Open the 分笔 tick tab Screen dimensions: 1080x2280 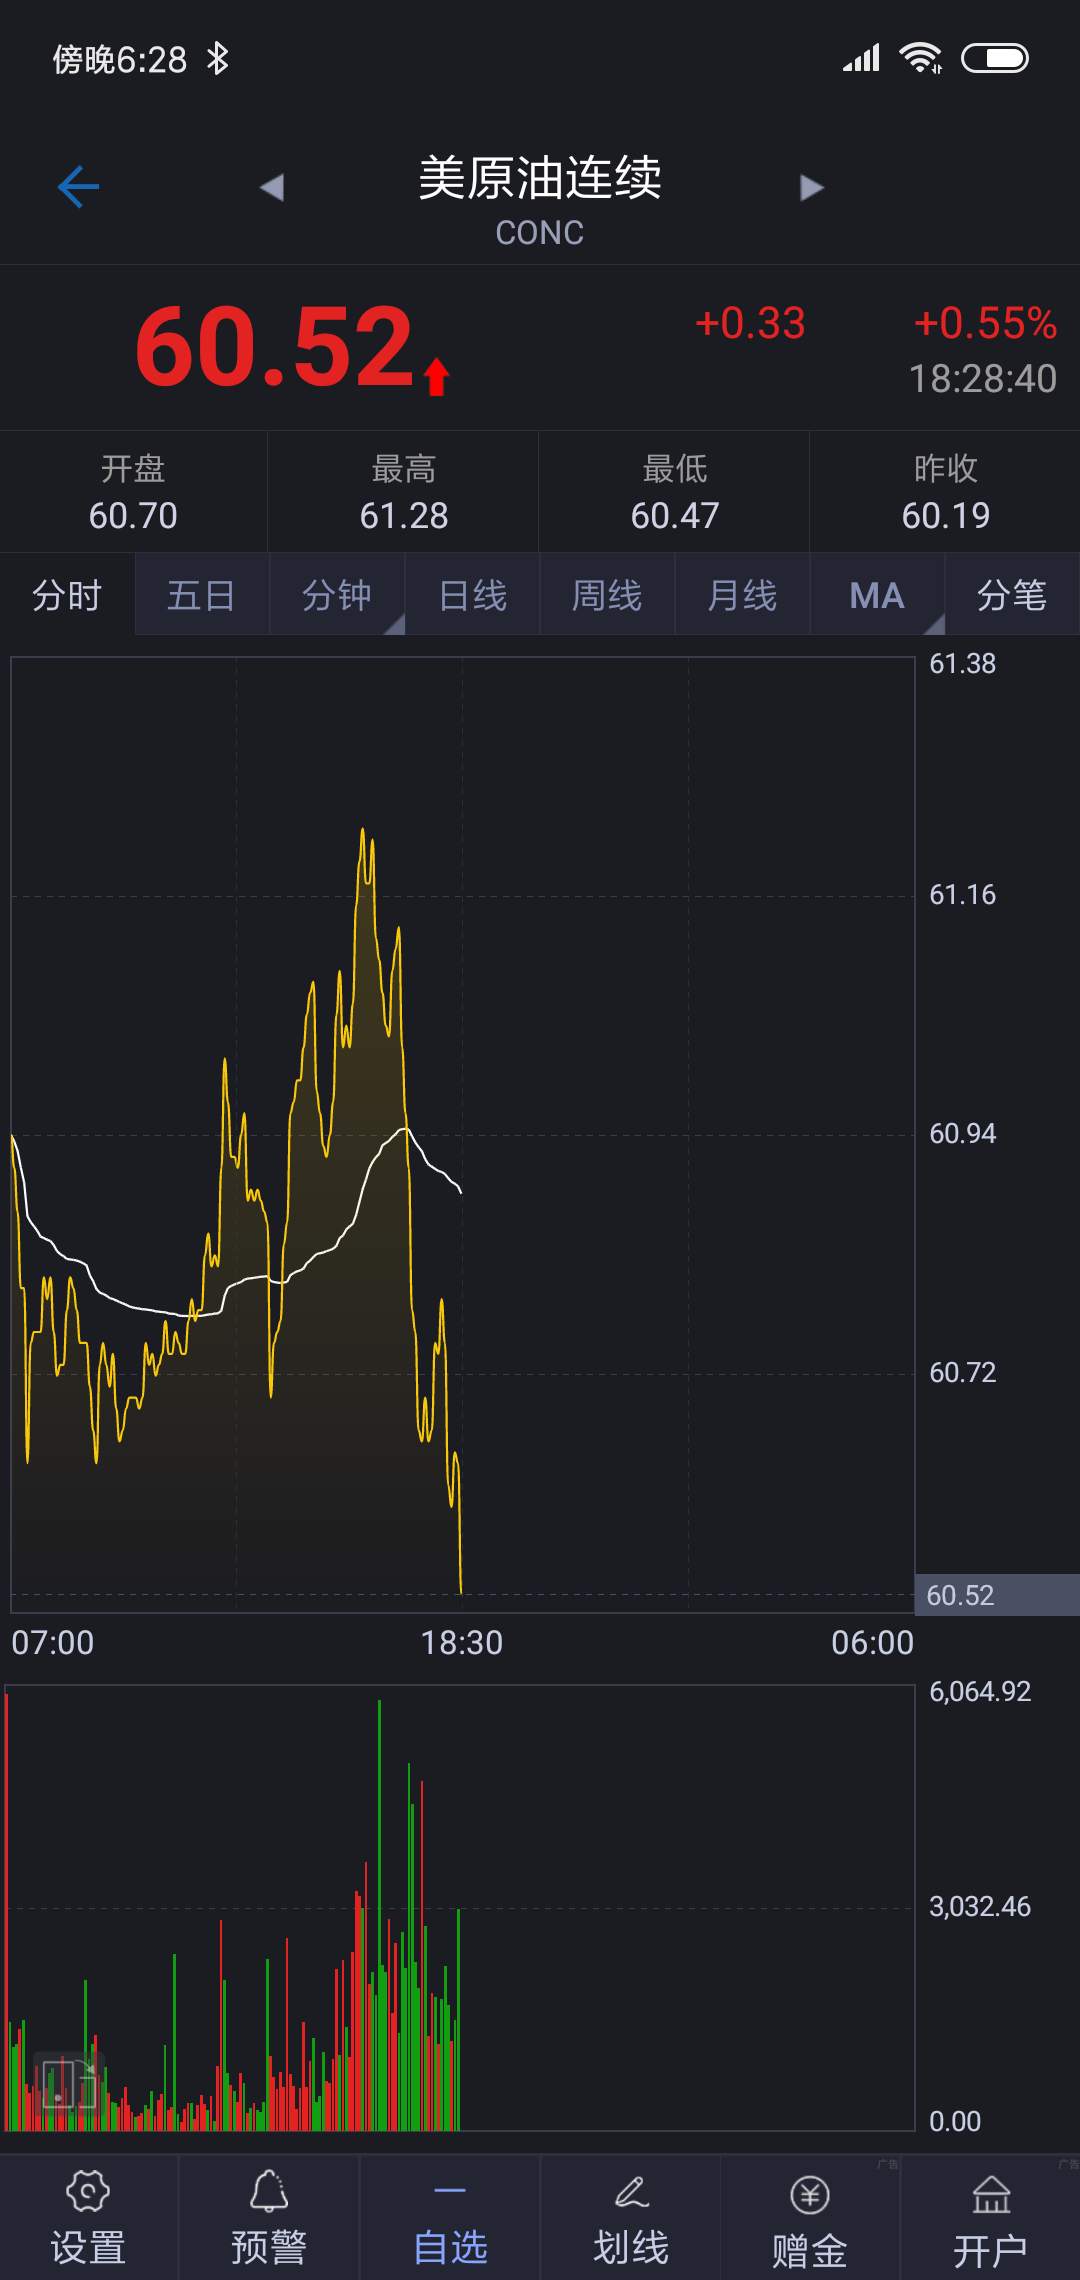pyautogui.click(x=1012, y=595)
